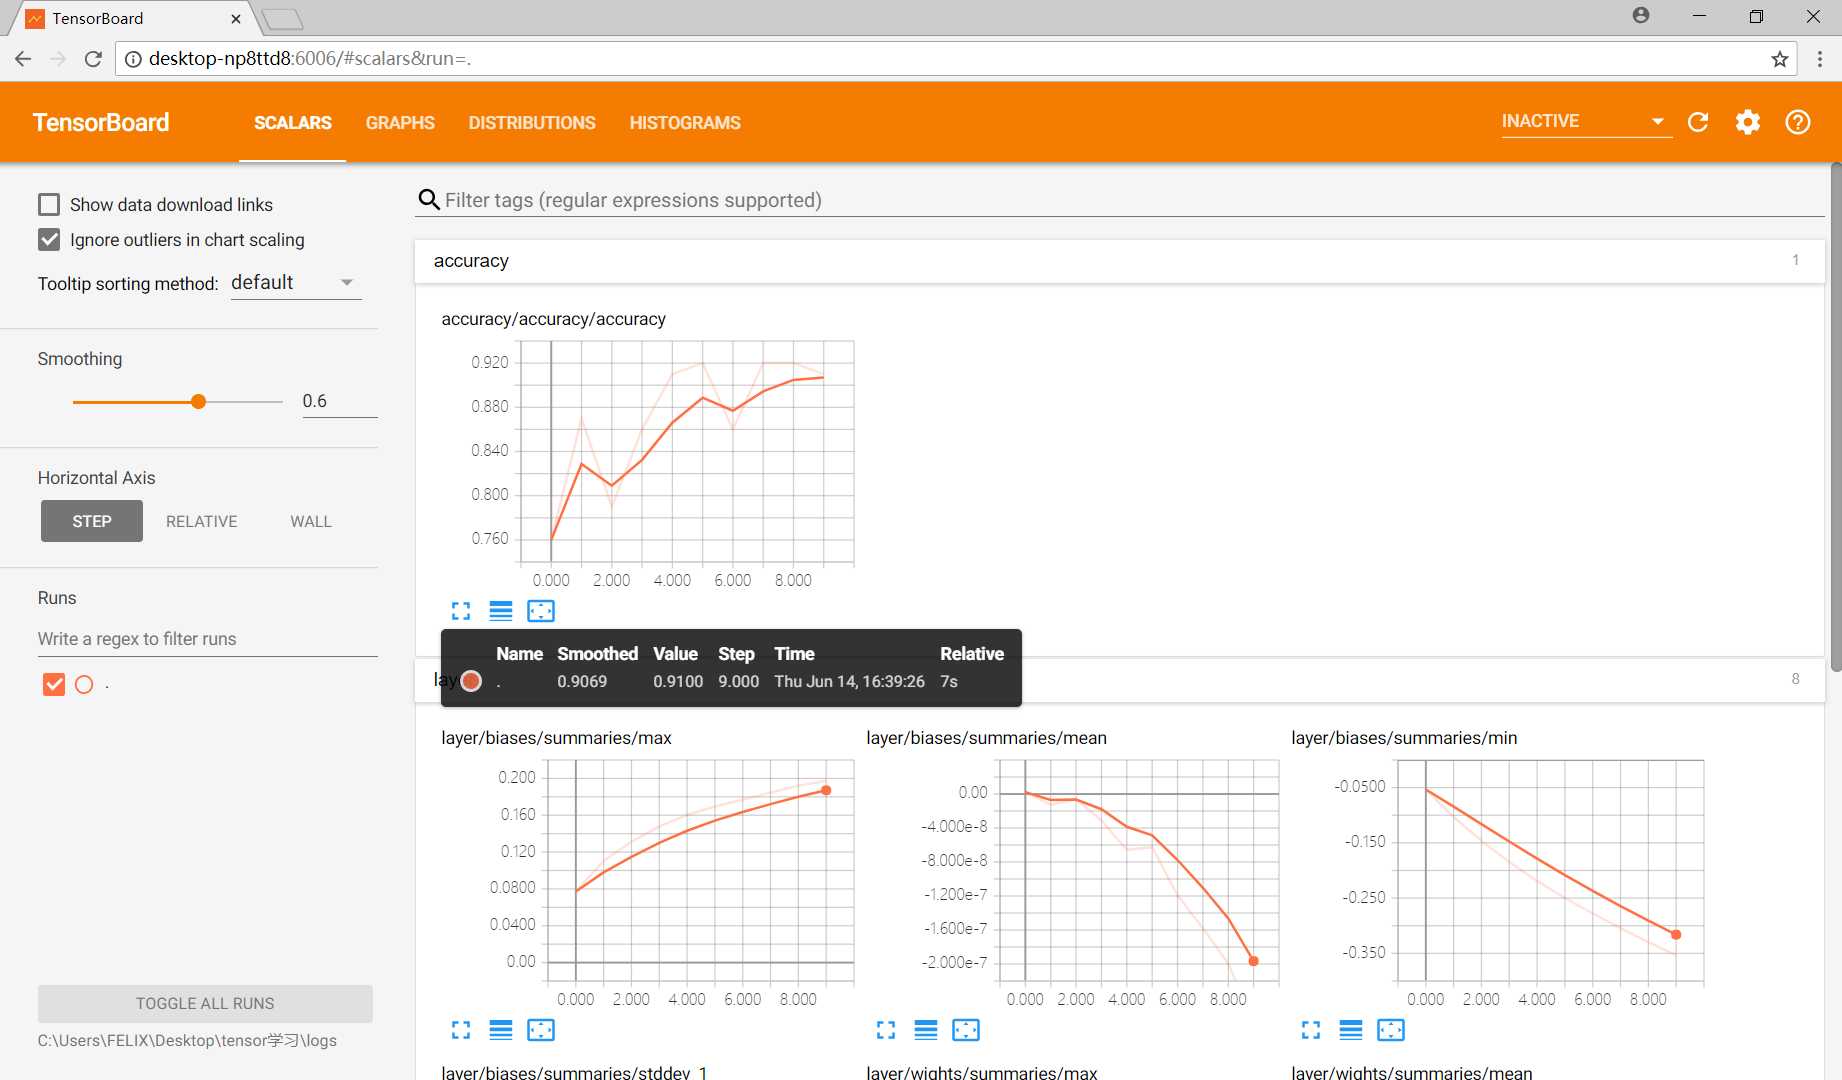Bookmark page with the star icon
The width and height of the screenshot is (1842, 1080).
click(1780, 59)
